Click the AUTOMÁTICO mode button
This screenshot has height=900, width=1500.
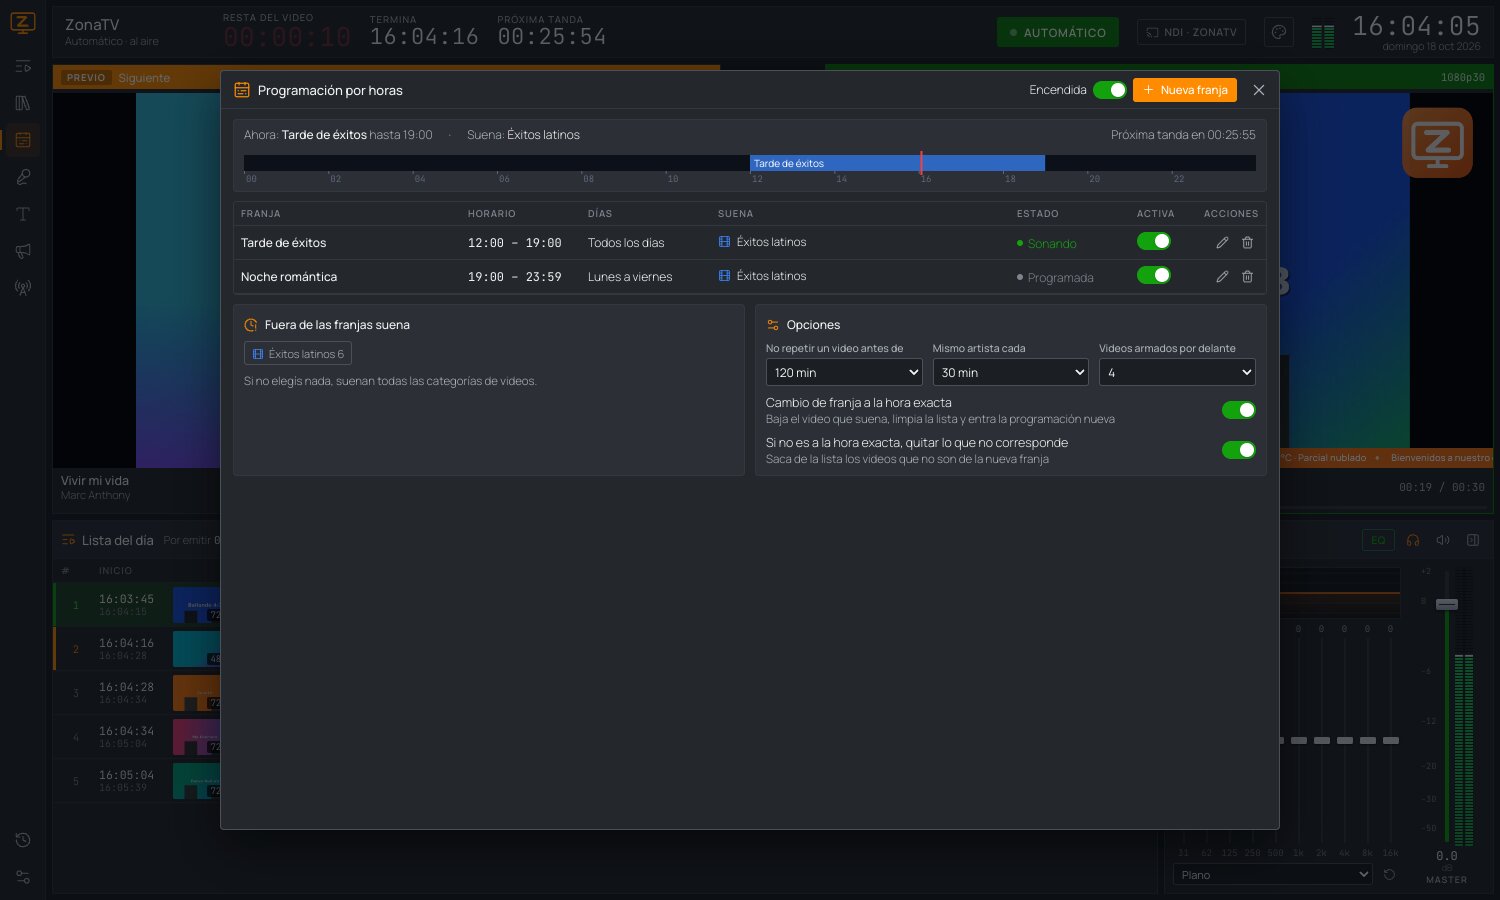coord(1058,32)
